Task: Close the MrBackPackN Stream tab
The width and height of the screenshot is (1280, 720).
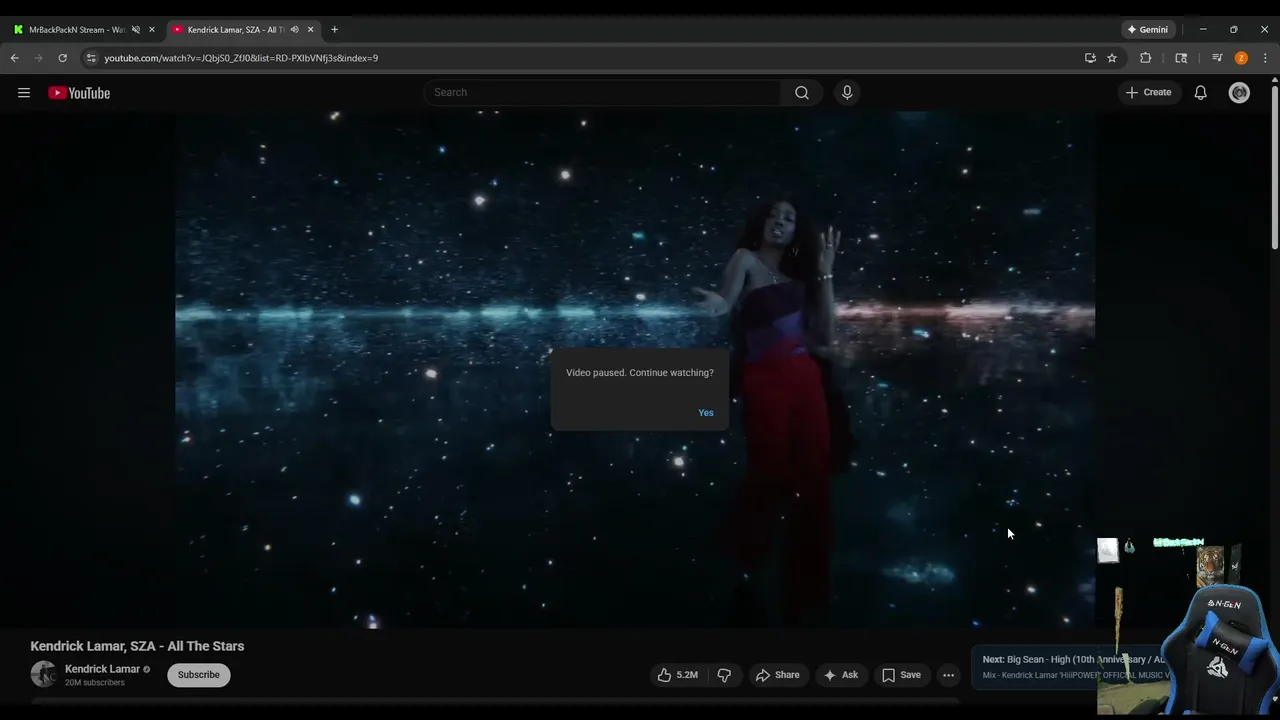Action: (152, 30)
